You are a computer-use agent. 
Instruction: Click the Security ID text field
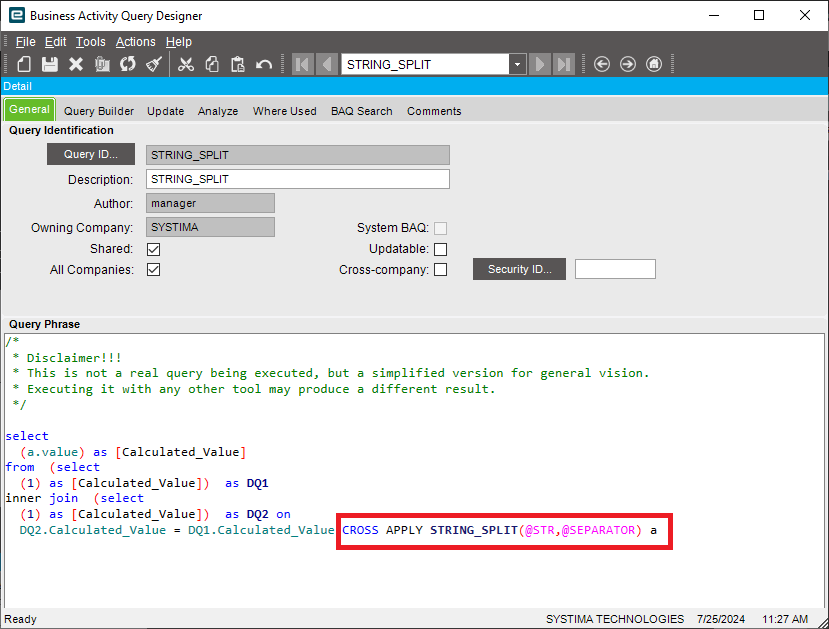[615, 269]
